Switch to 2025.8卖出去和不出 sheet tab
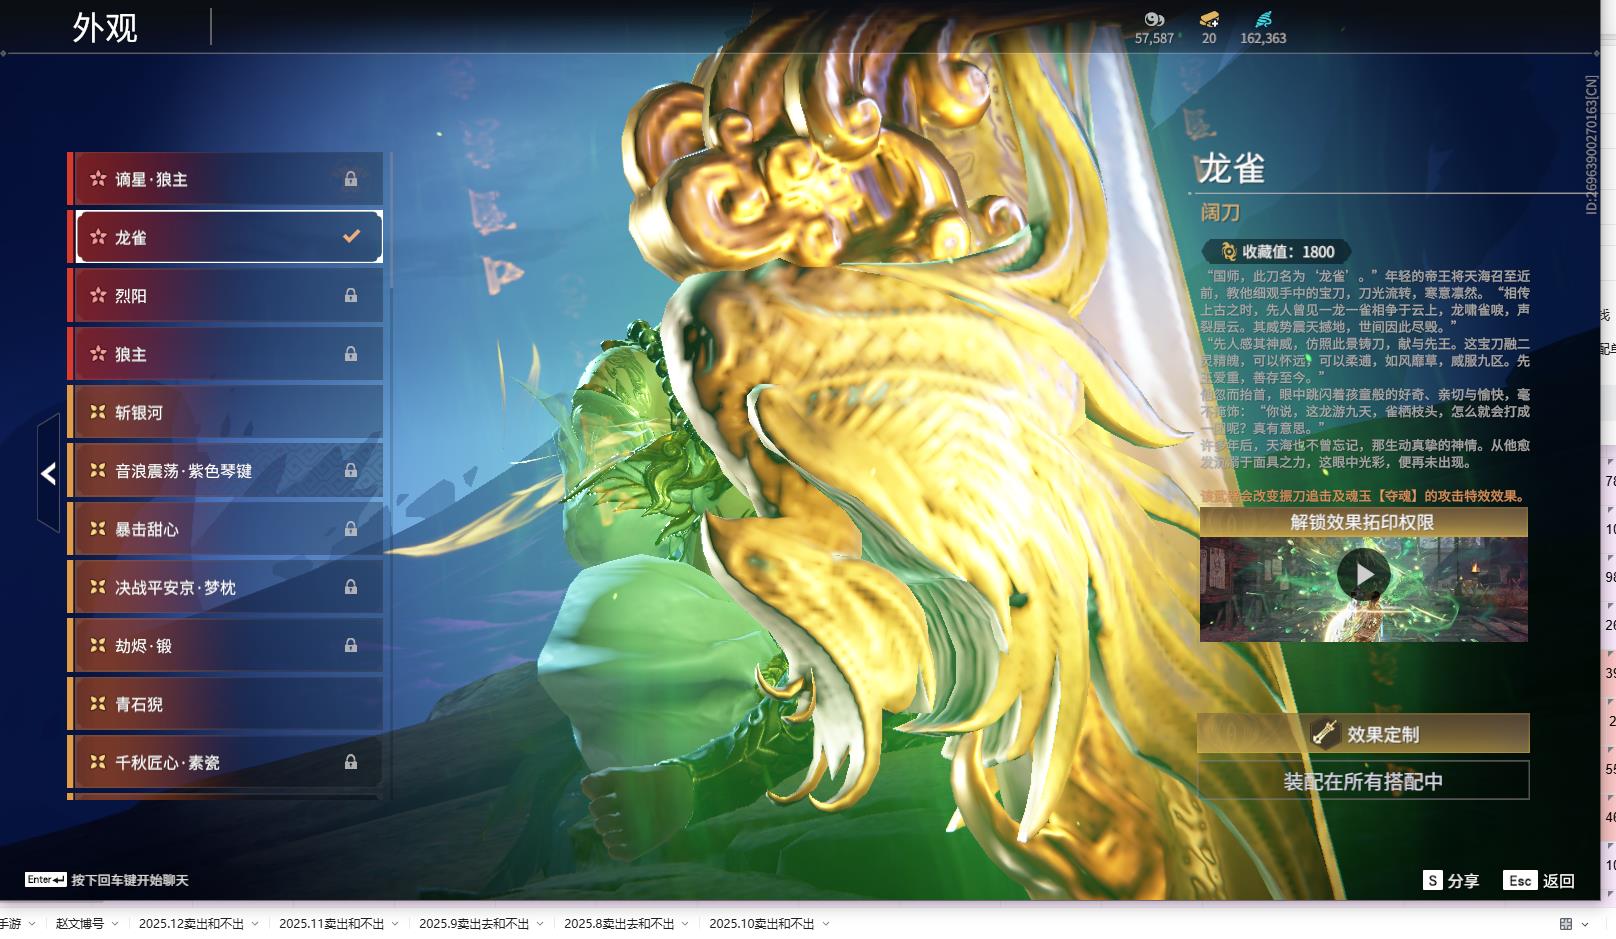The height and width of the screenshot is (939, 1616). tap(619, 924)
